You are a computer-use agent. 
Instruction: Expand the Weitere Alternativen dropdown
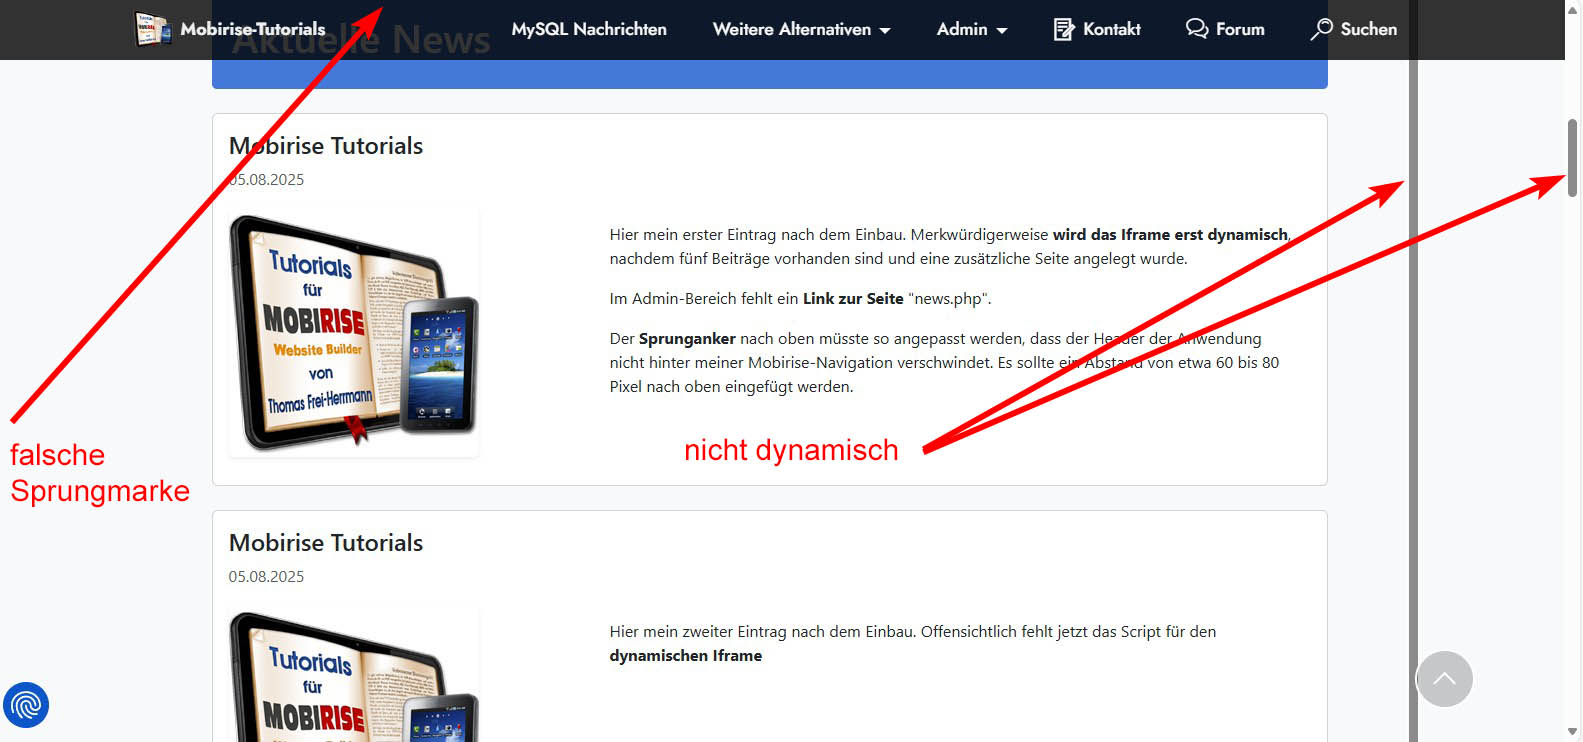[x=801, y=29]
